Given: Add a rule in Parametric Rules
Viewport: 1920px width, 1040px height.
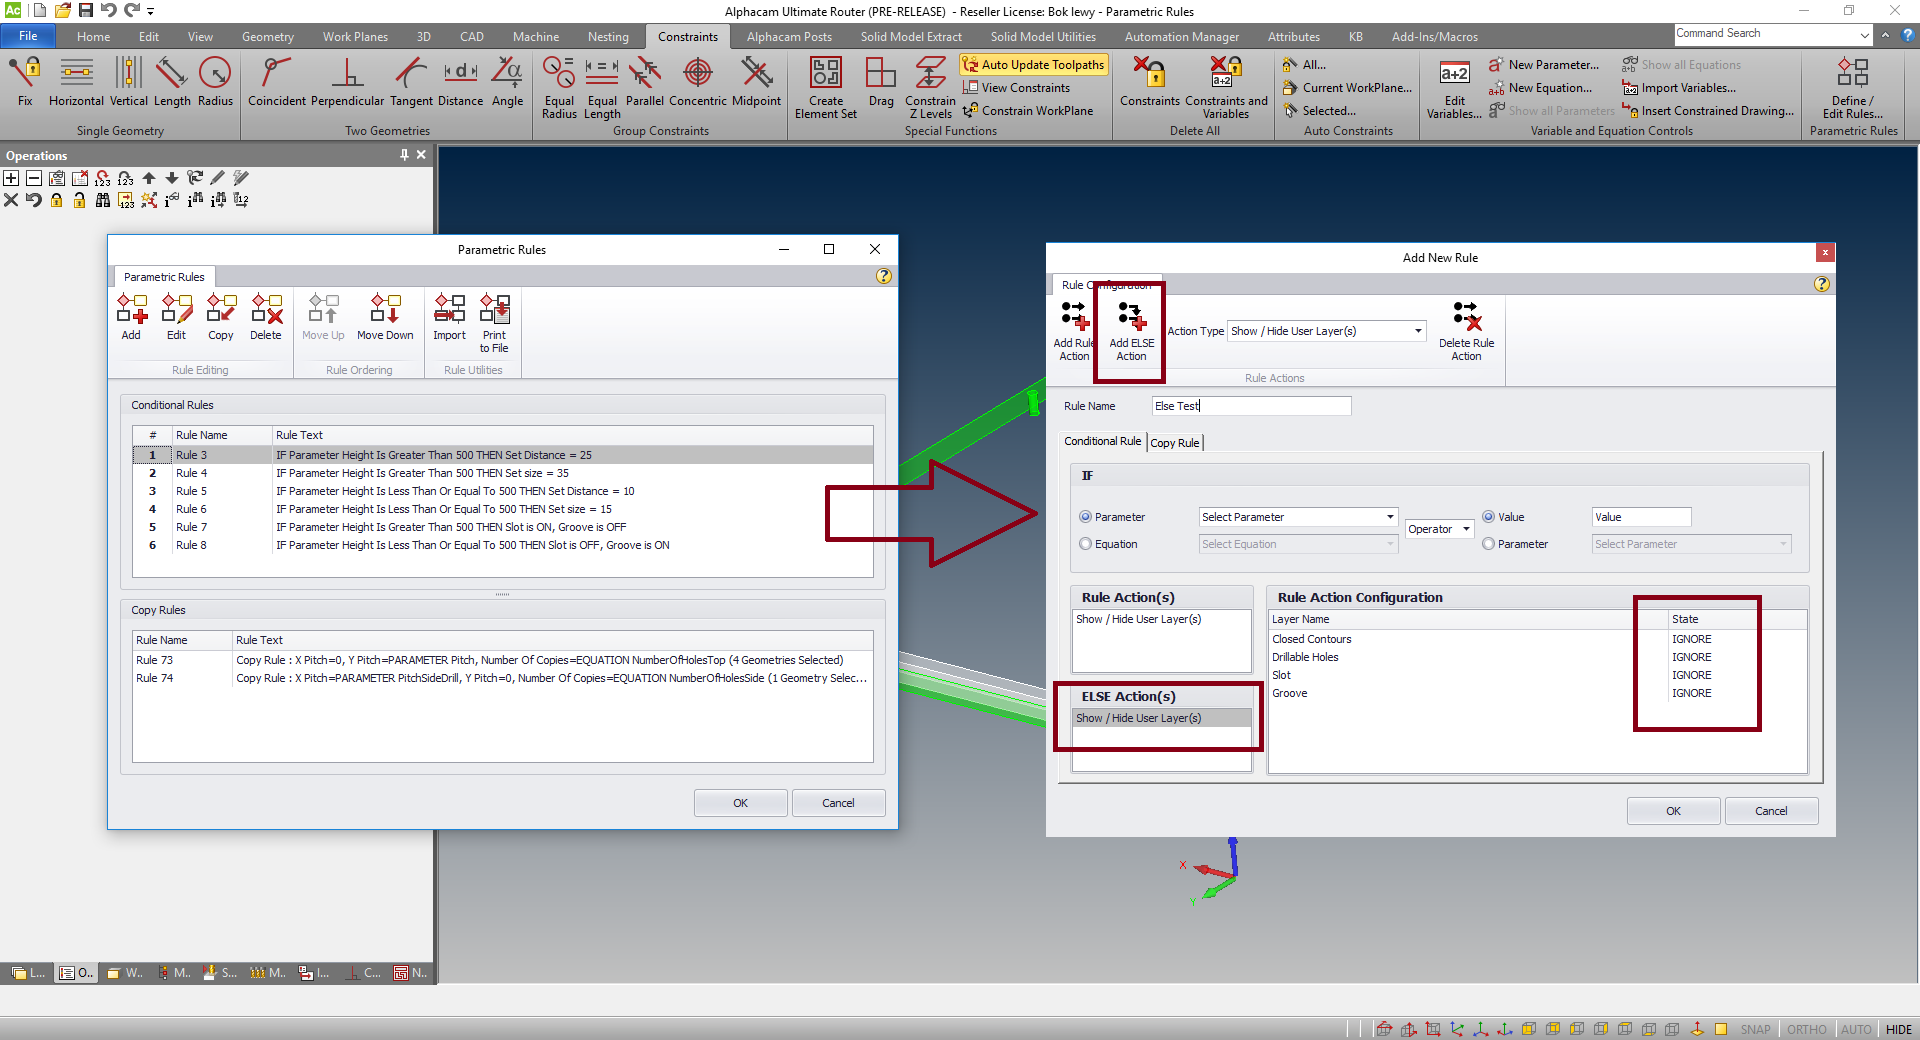Looking at the screenshot, I should [131, 317].
